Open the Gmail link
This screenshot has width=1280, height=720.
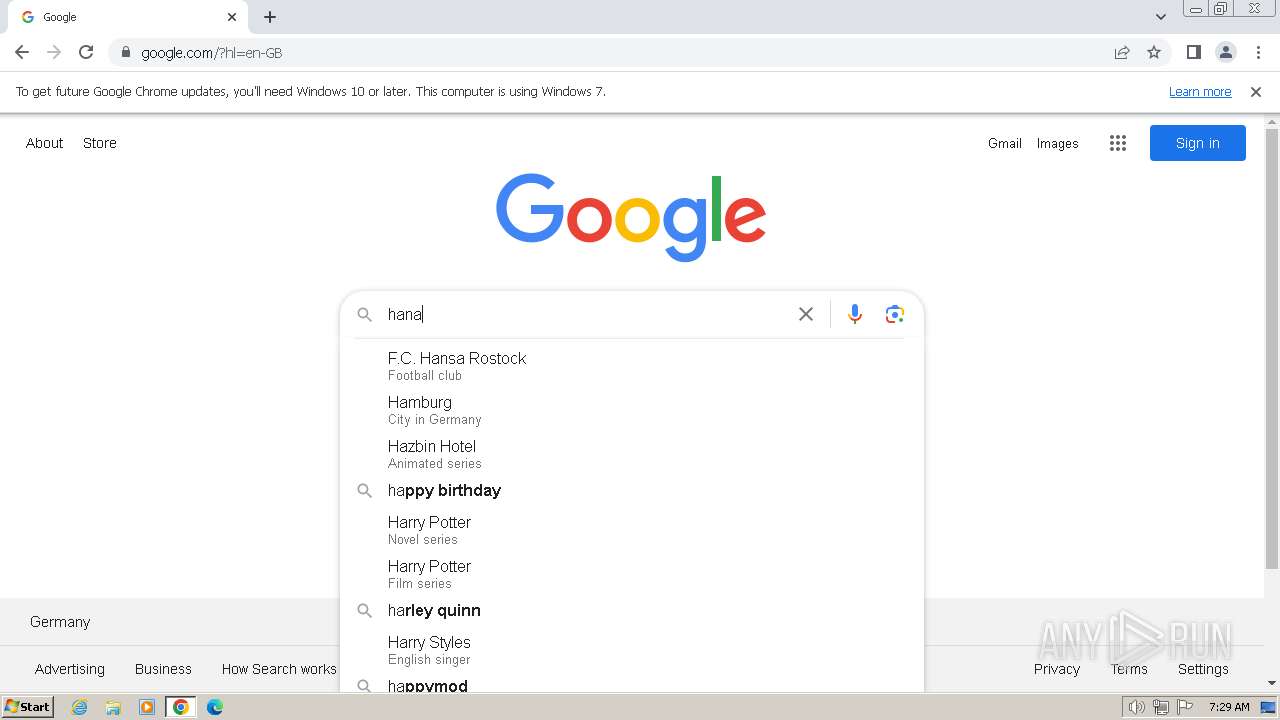[x=1005, y=143]
